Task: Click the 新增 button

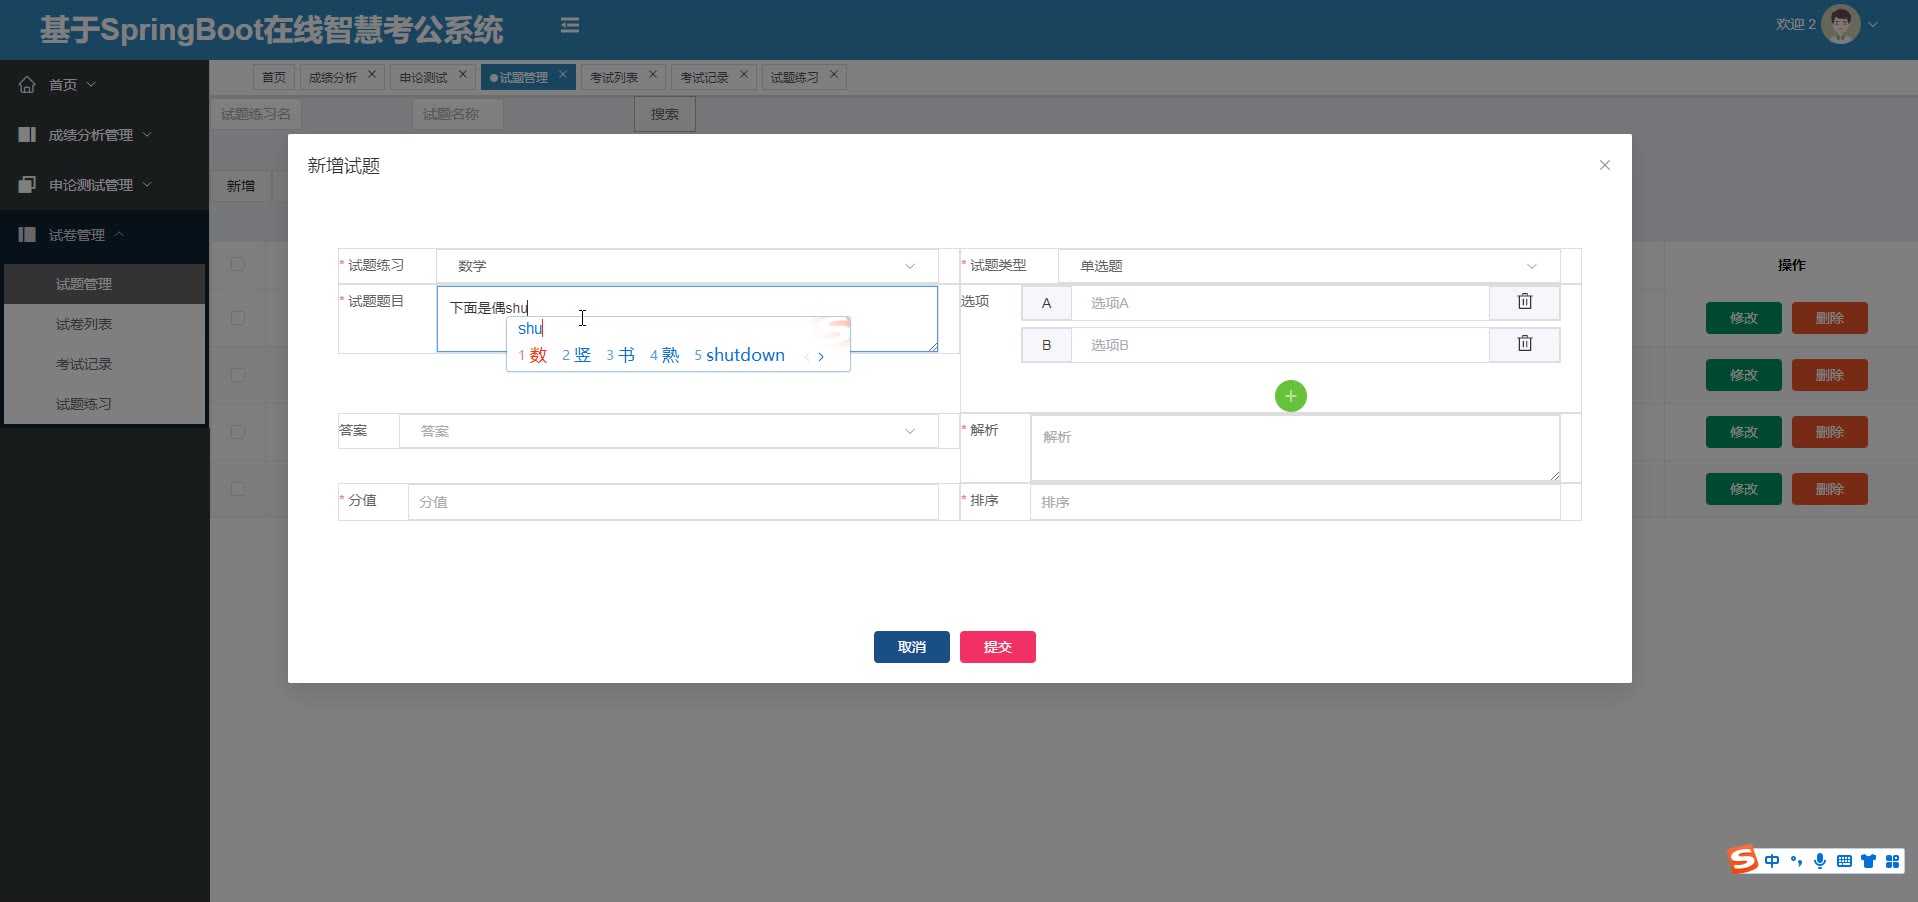Action: (x=241, y=186)
